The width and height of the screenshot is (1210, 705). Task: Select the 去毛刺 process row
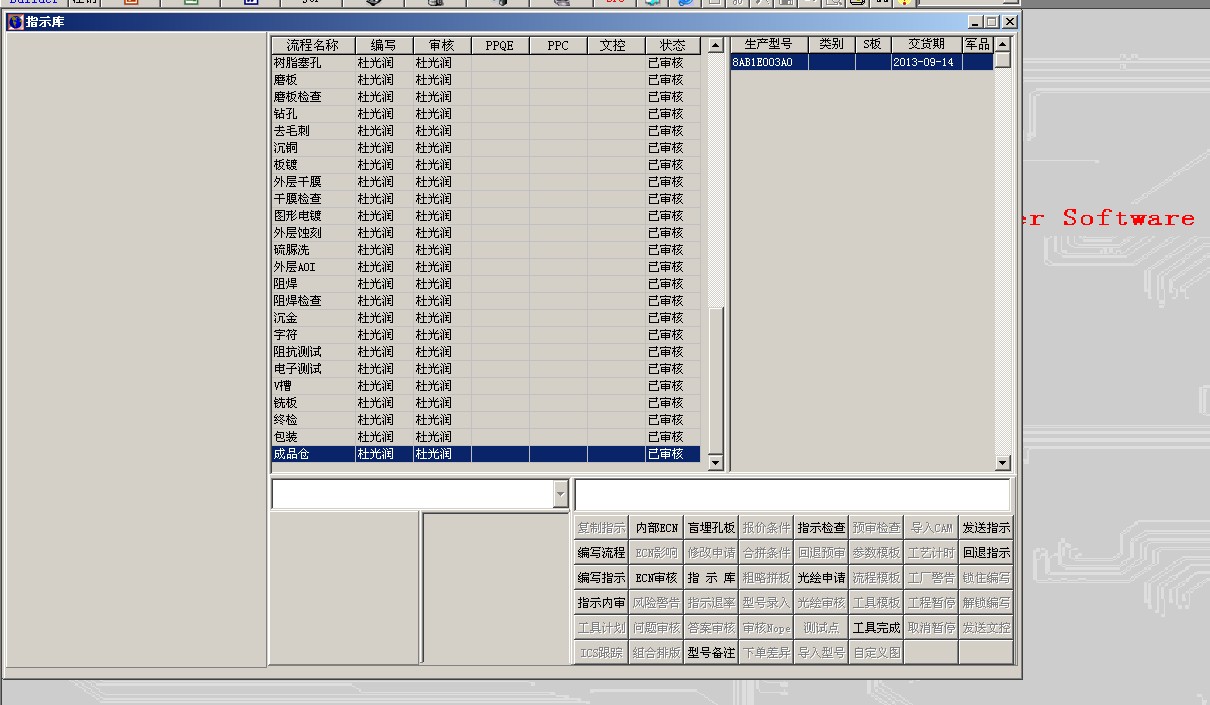pos(486,131)
